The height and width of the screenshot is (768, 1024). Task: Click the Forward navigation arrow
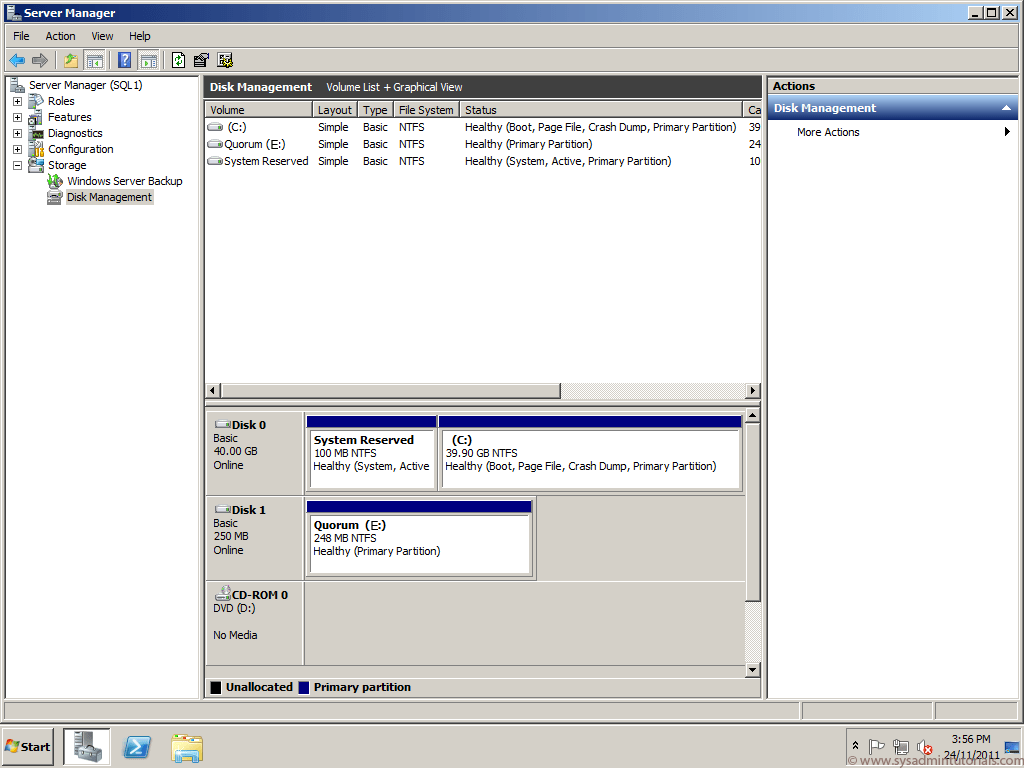[x=38, y=60]
